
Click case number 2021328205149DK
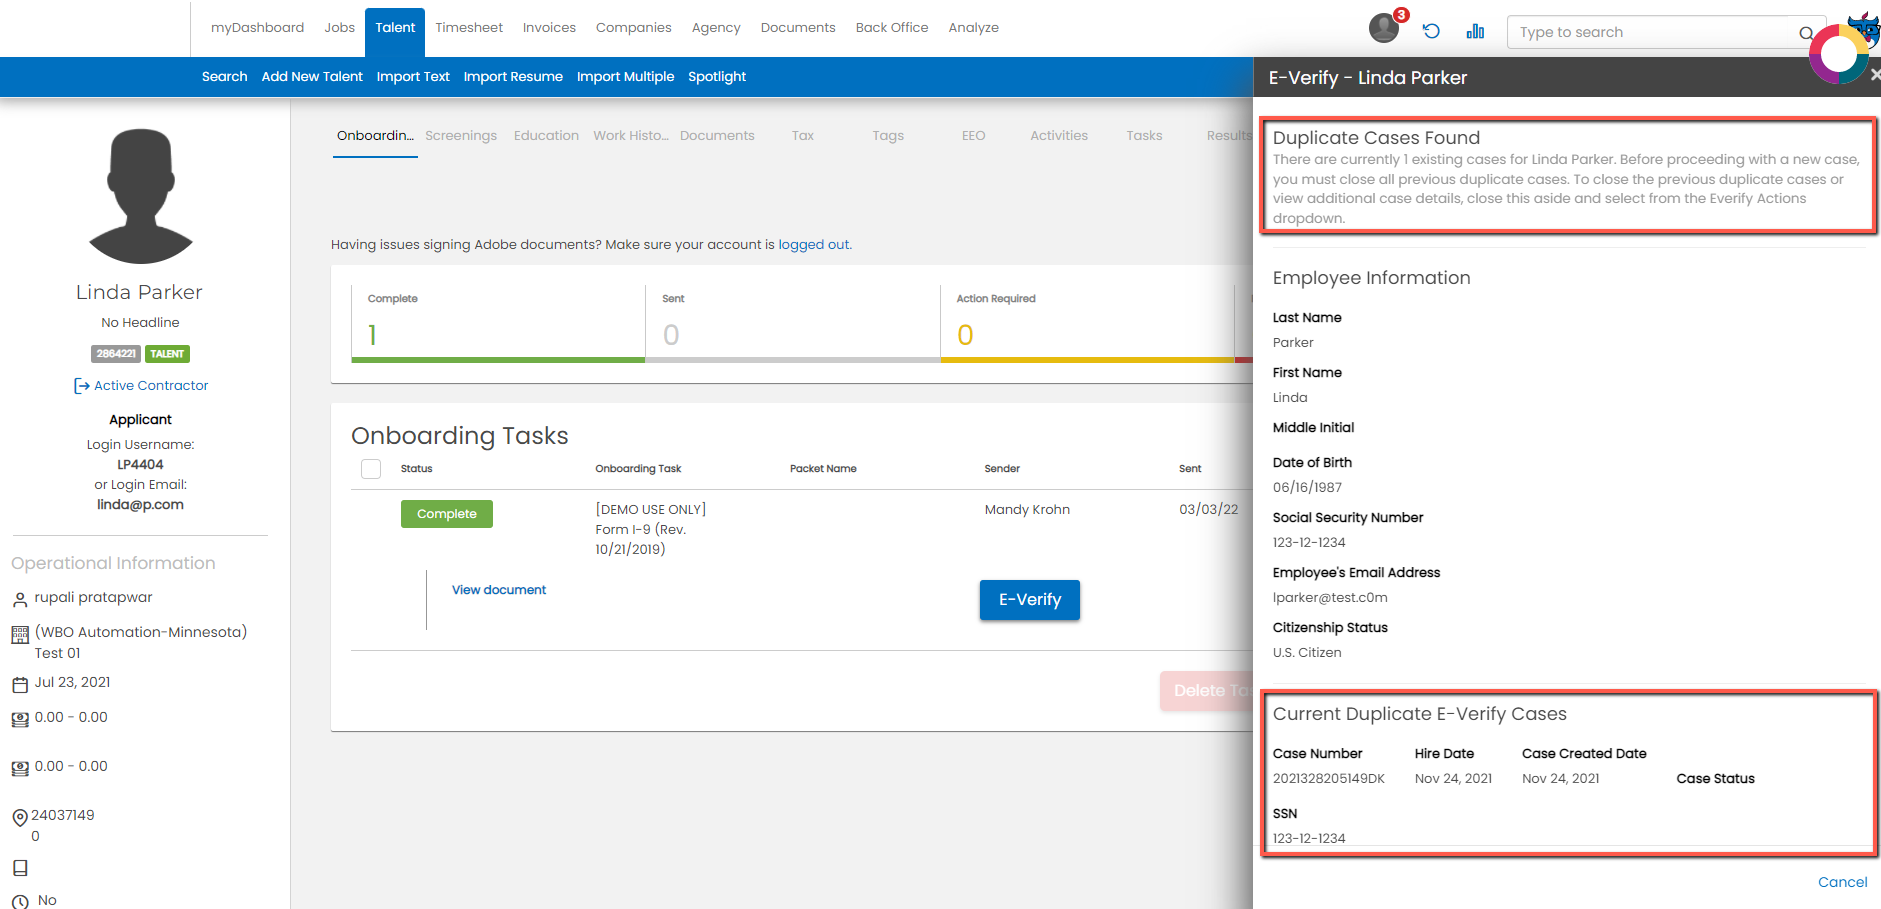tap(1328, 779)
